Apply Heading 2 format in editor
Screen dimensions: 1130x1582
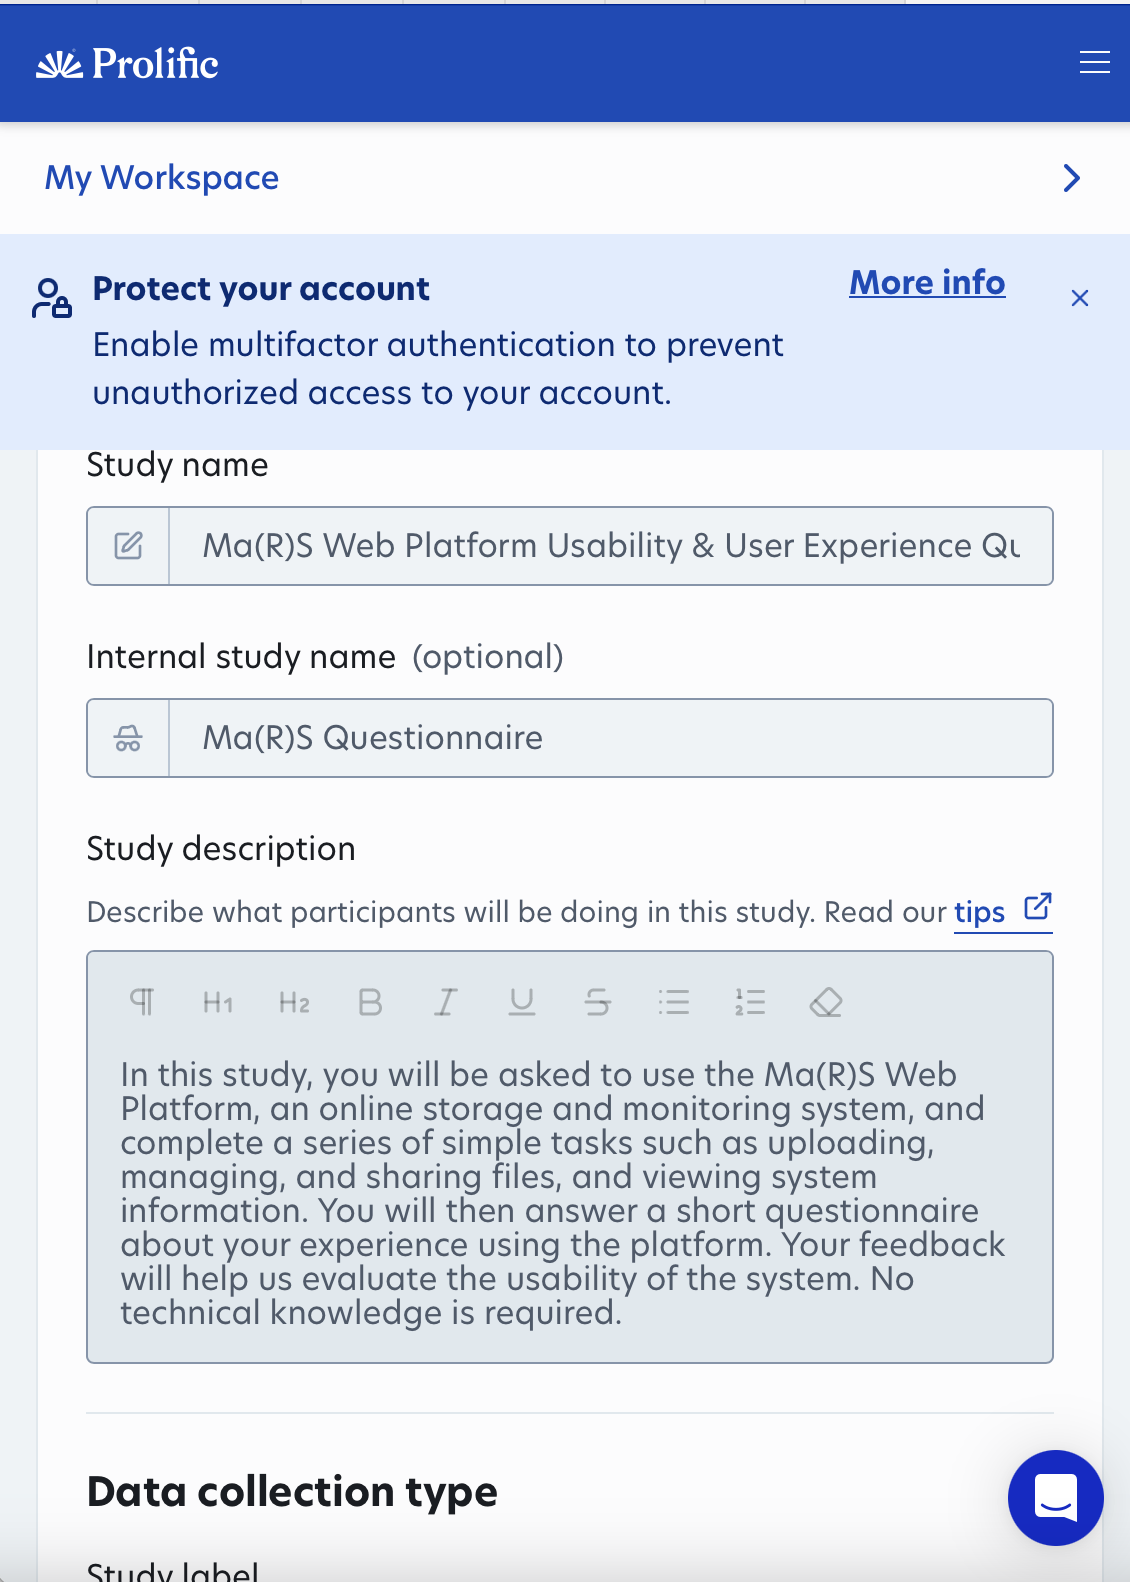click(294, 1002)
